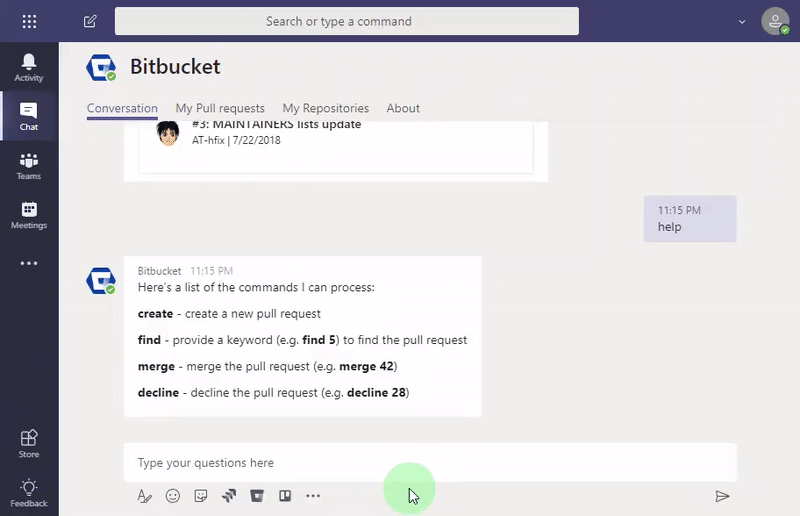Click 'find 5' example text
The height and width of the screenshot is (516, 800).
point(319,340)
